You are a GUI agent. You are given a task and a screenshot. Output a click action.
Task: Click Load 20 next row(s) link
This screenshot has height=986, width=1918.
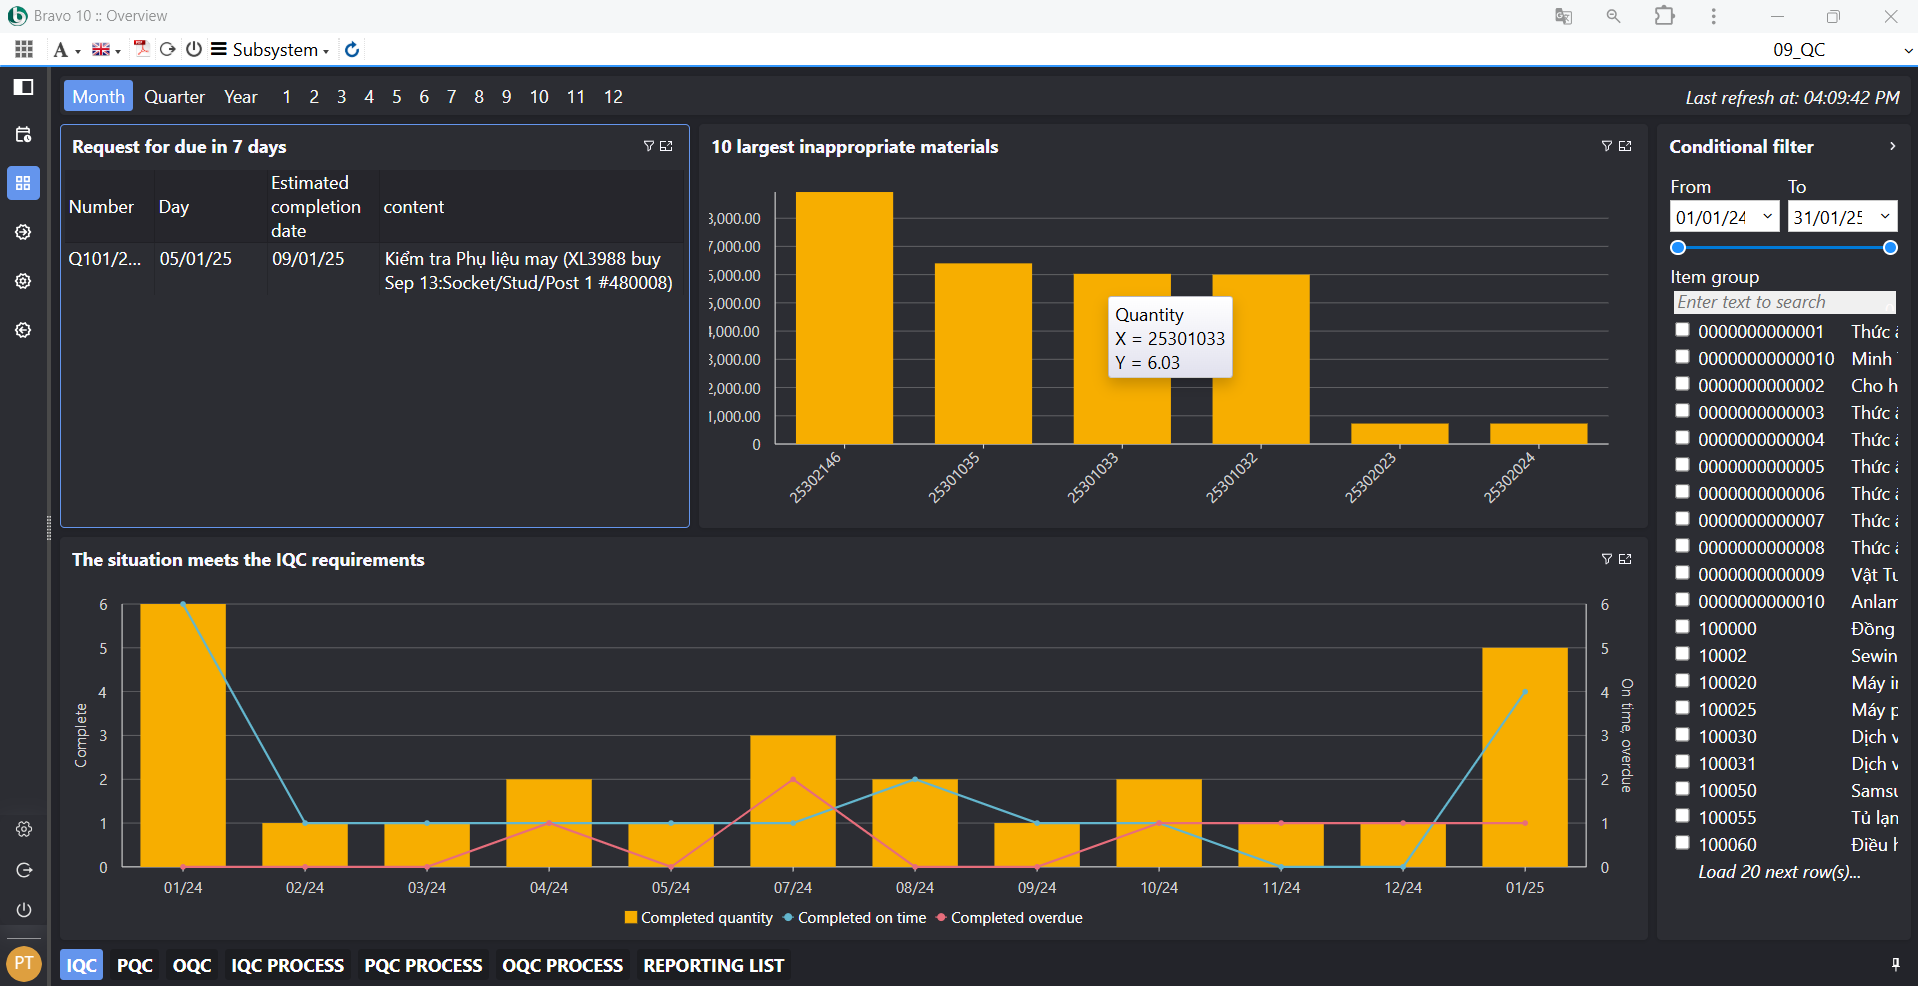tap(1778, 872)
